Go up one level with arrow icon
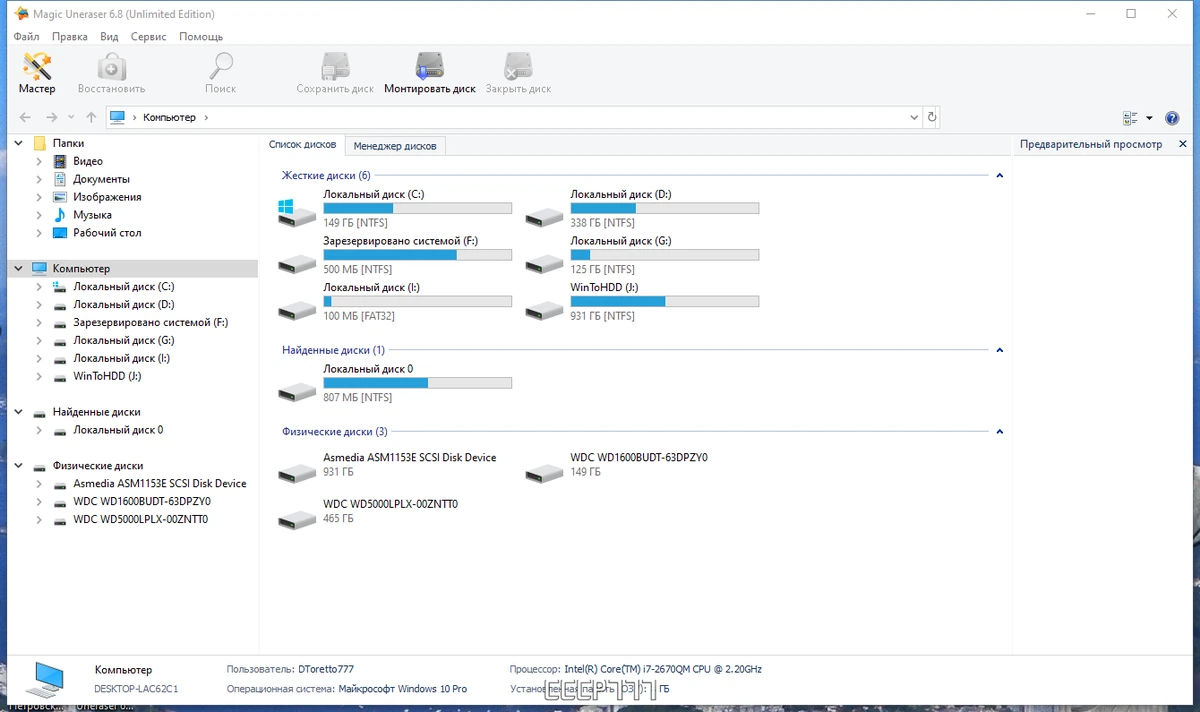 coord(91,118)
